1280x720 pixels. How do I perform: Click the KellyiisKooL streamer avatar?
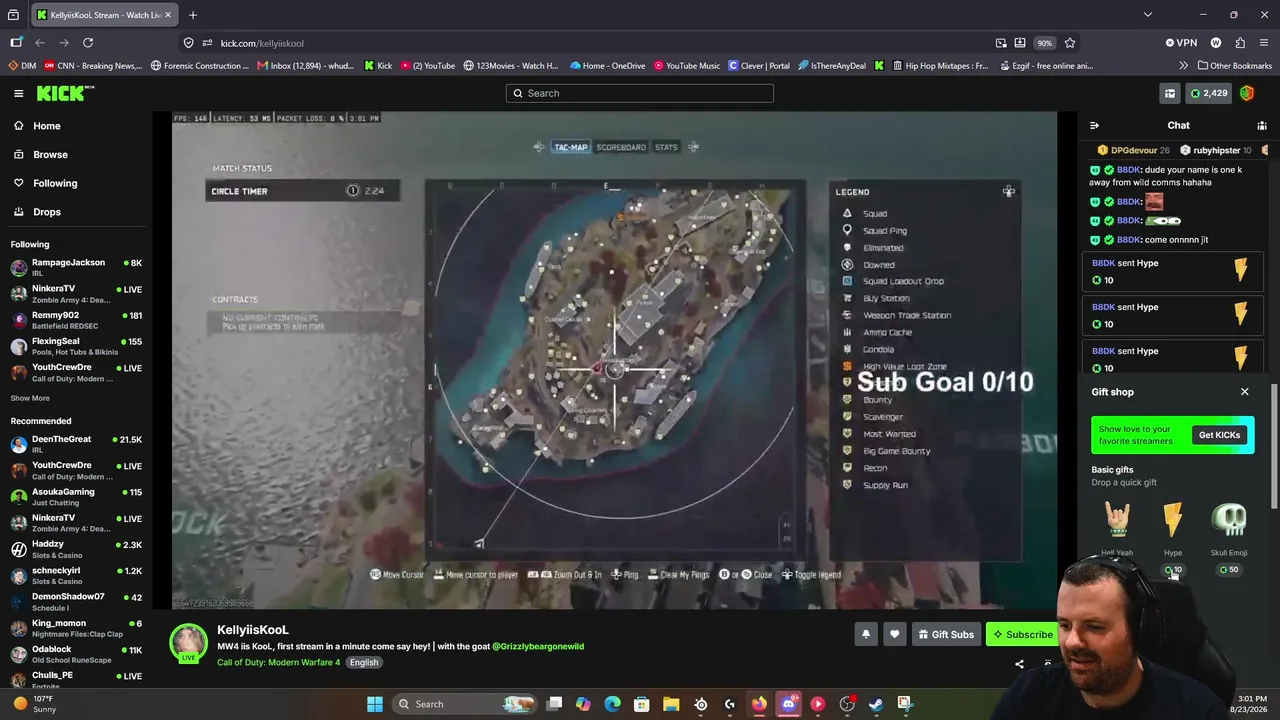click(188, 643)
